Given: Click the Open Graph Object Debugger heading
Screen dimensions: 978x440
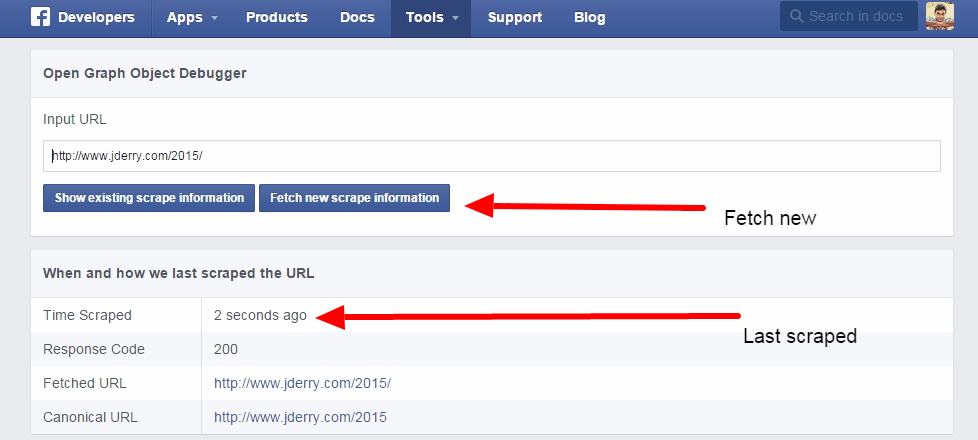Looking at the screenshot, I should coord(145,74).
